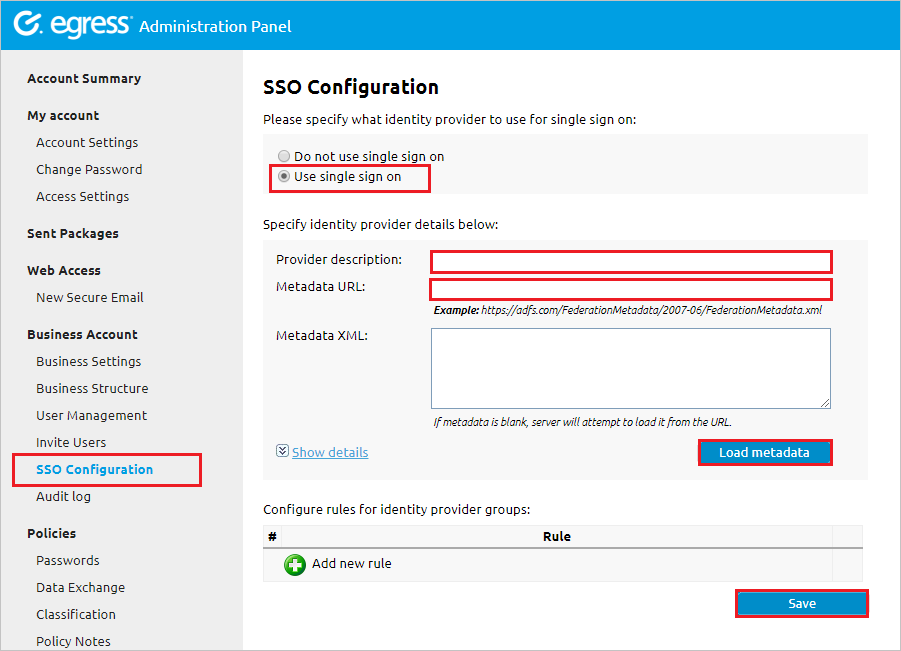Open Change Password page
The width and height of the screenshot is (901, 651).
coord(89,170)
